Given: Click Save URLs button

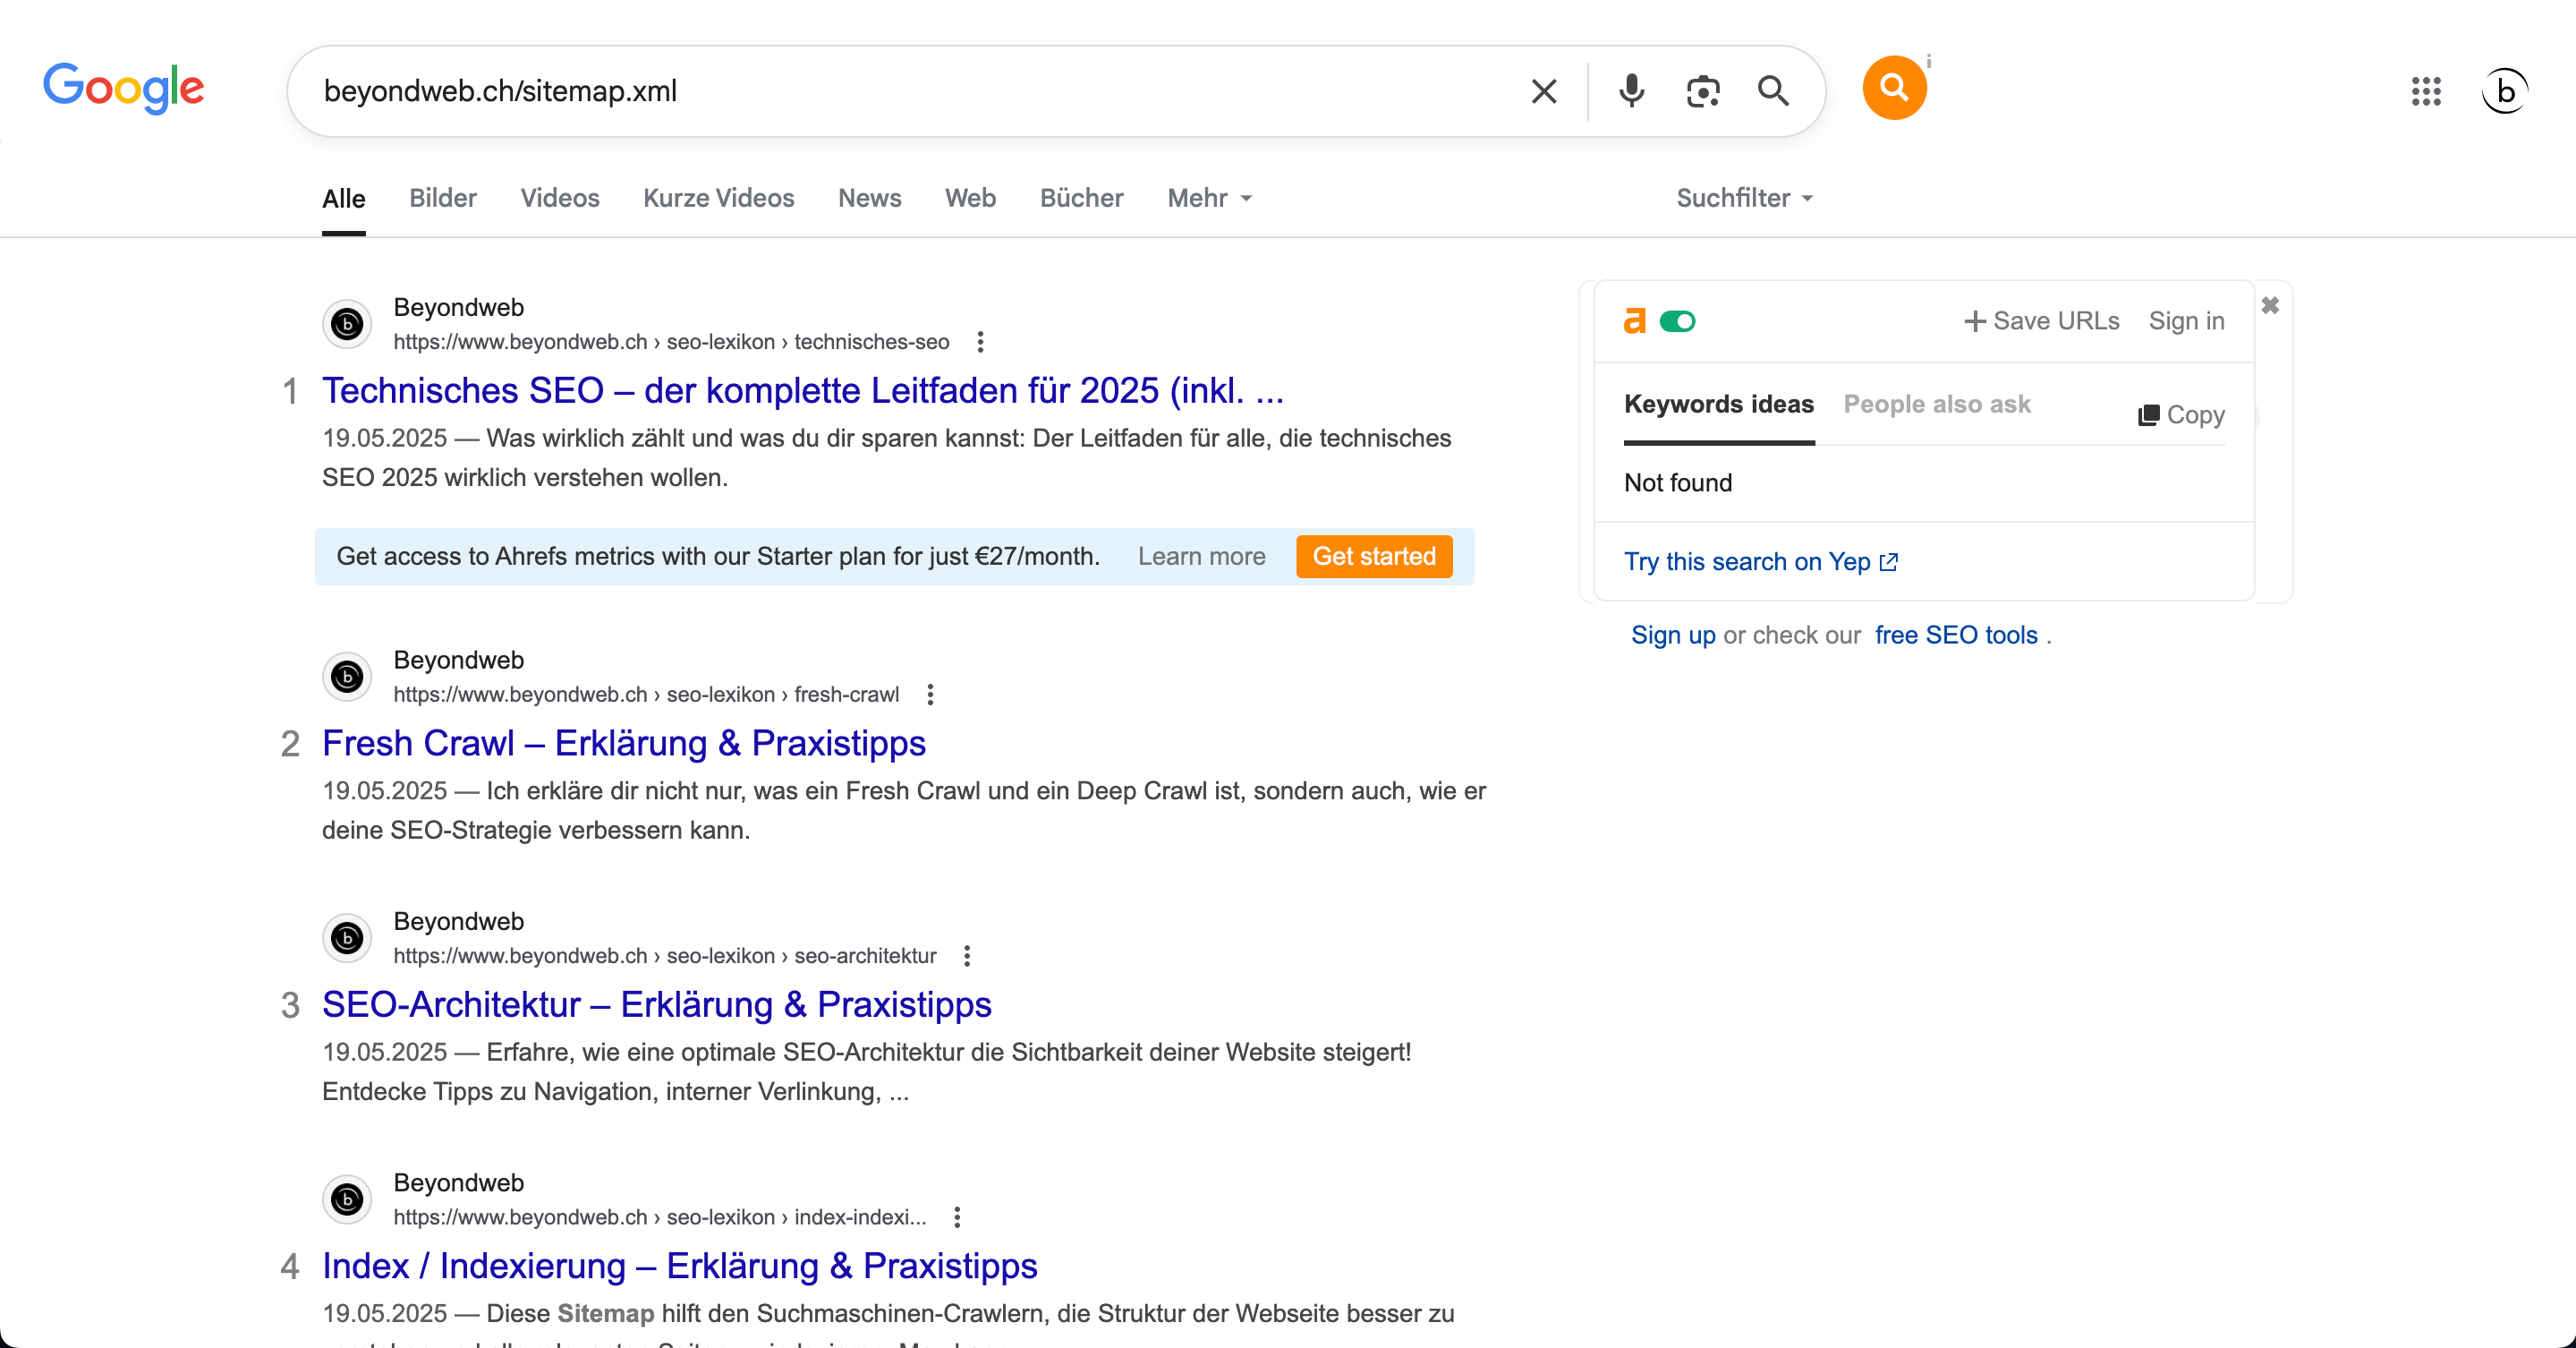Looking at the screenshot, I should click(x=2041, y=321).
